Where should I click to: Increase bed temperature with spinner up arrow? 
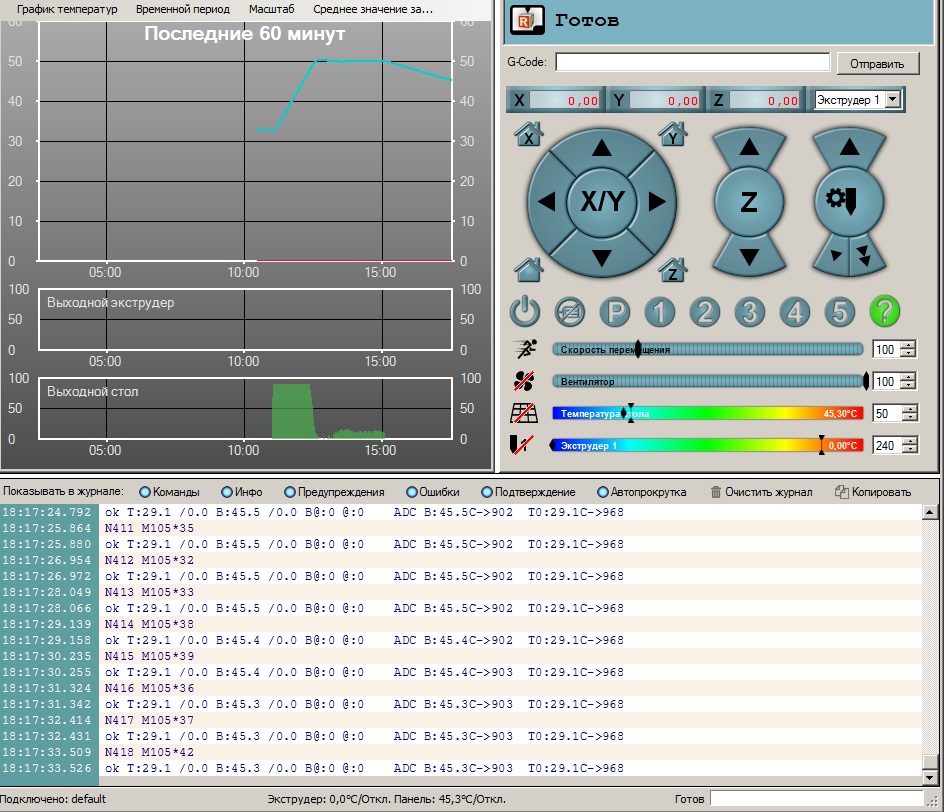[x=908, y=408]
